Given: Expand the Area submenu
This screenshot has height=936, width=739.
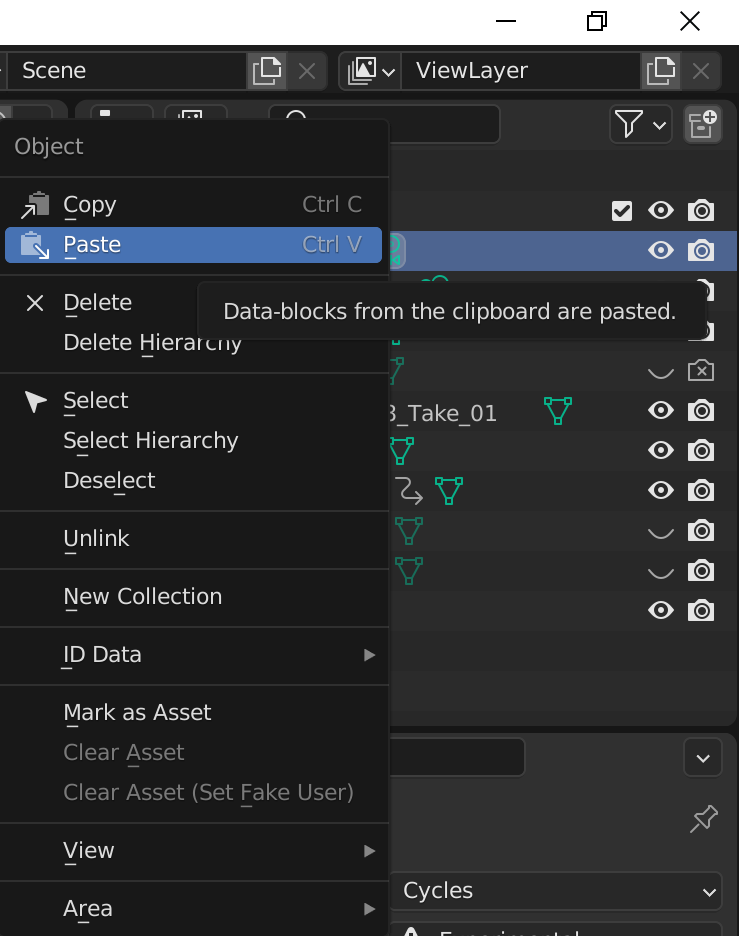Looking at the screenshot, I should pos(193,909).
